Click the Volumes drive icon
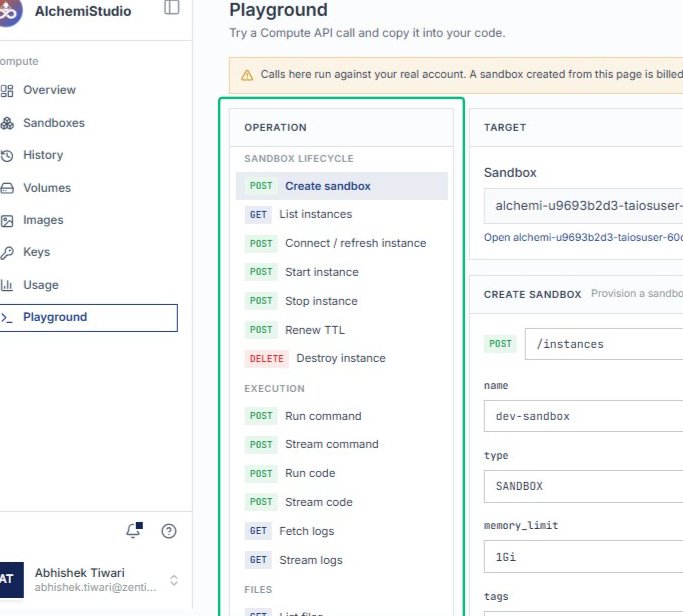683x616 pixels. [x=7, y=188]
